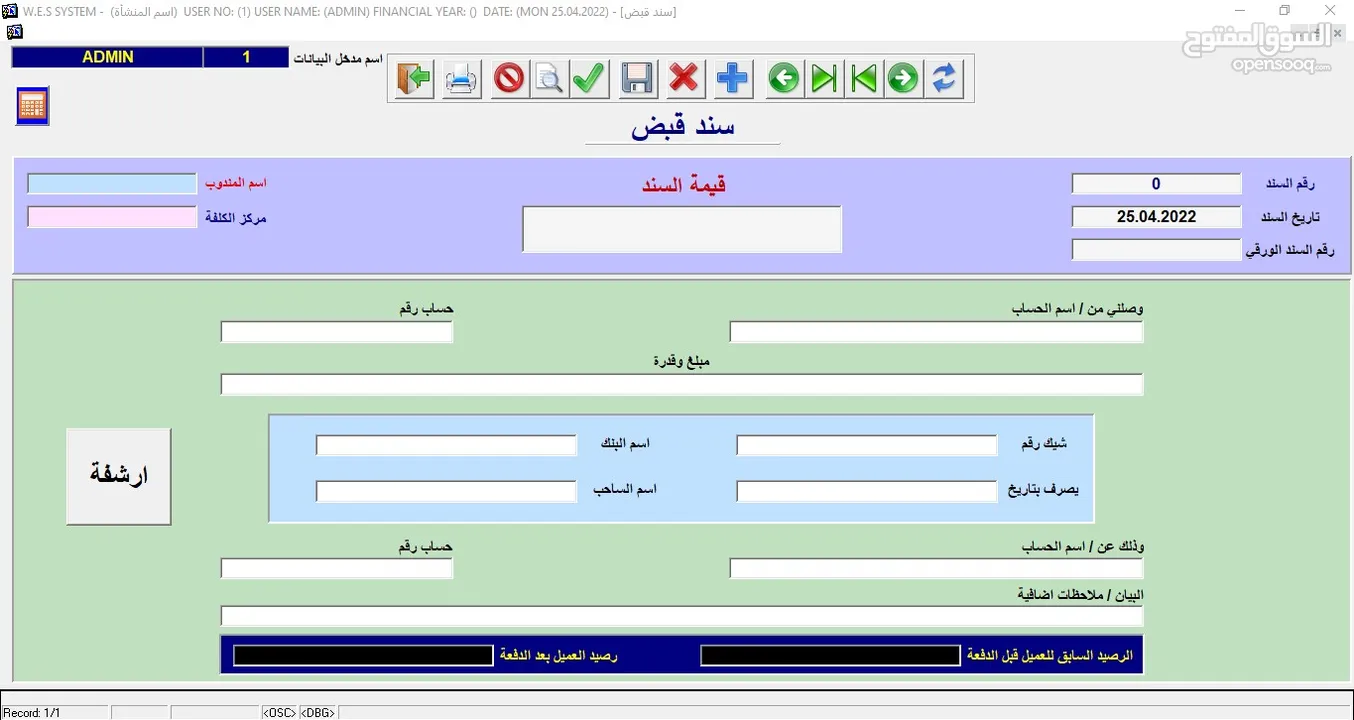Image resolution: width=1354 pixels, height=720 pixels.
Task: Click the ارشفة archive button
Action: pos(119,476)
